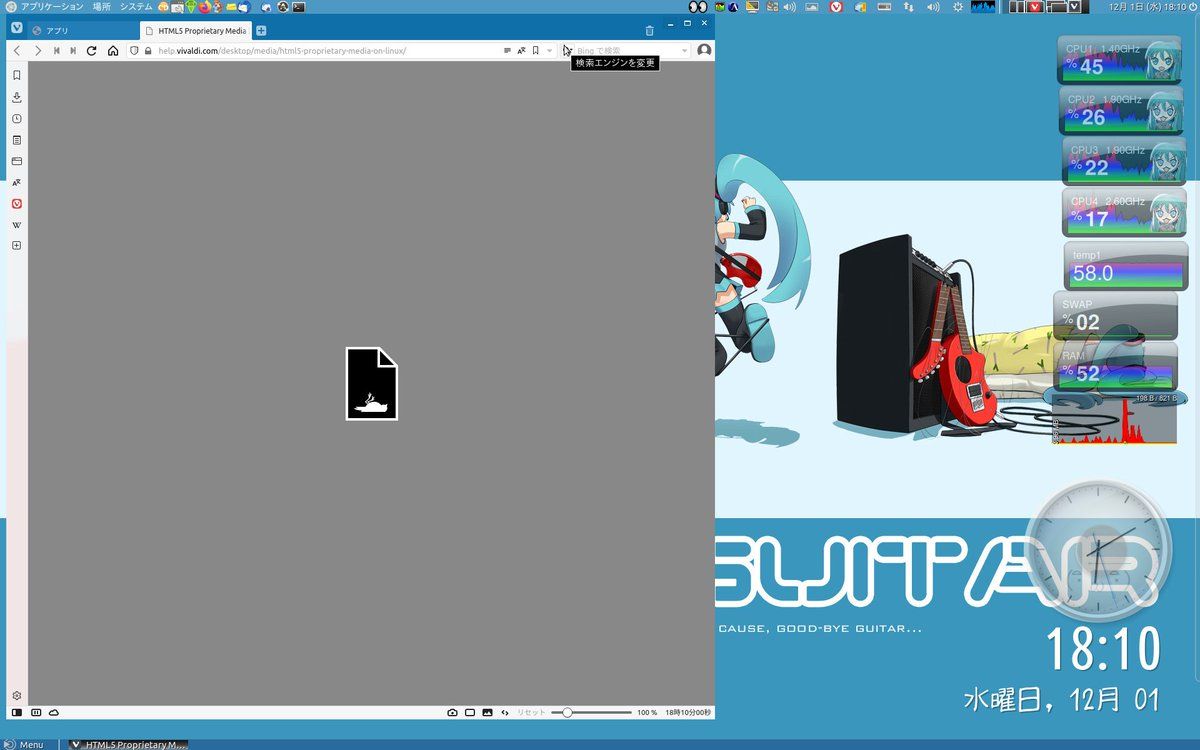Open the user profile avatar
The image size is (1200, 750).
pos(704,50)
